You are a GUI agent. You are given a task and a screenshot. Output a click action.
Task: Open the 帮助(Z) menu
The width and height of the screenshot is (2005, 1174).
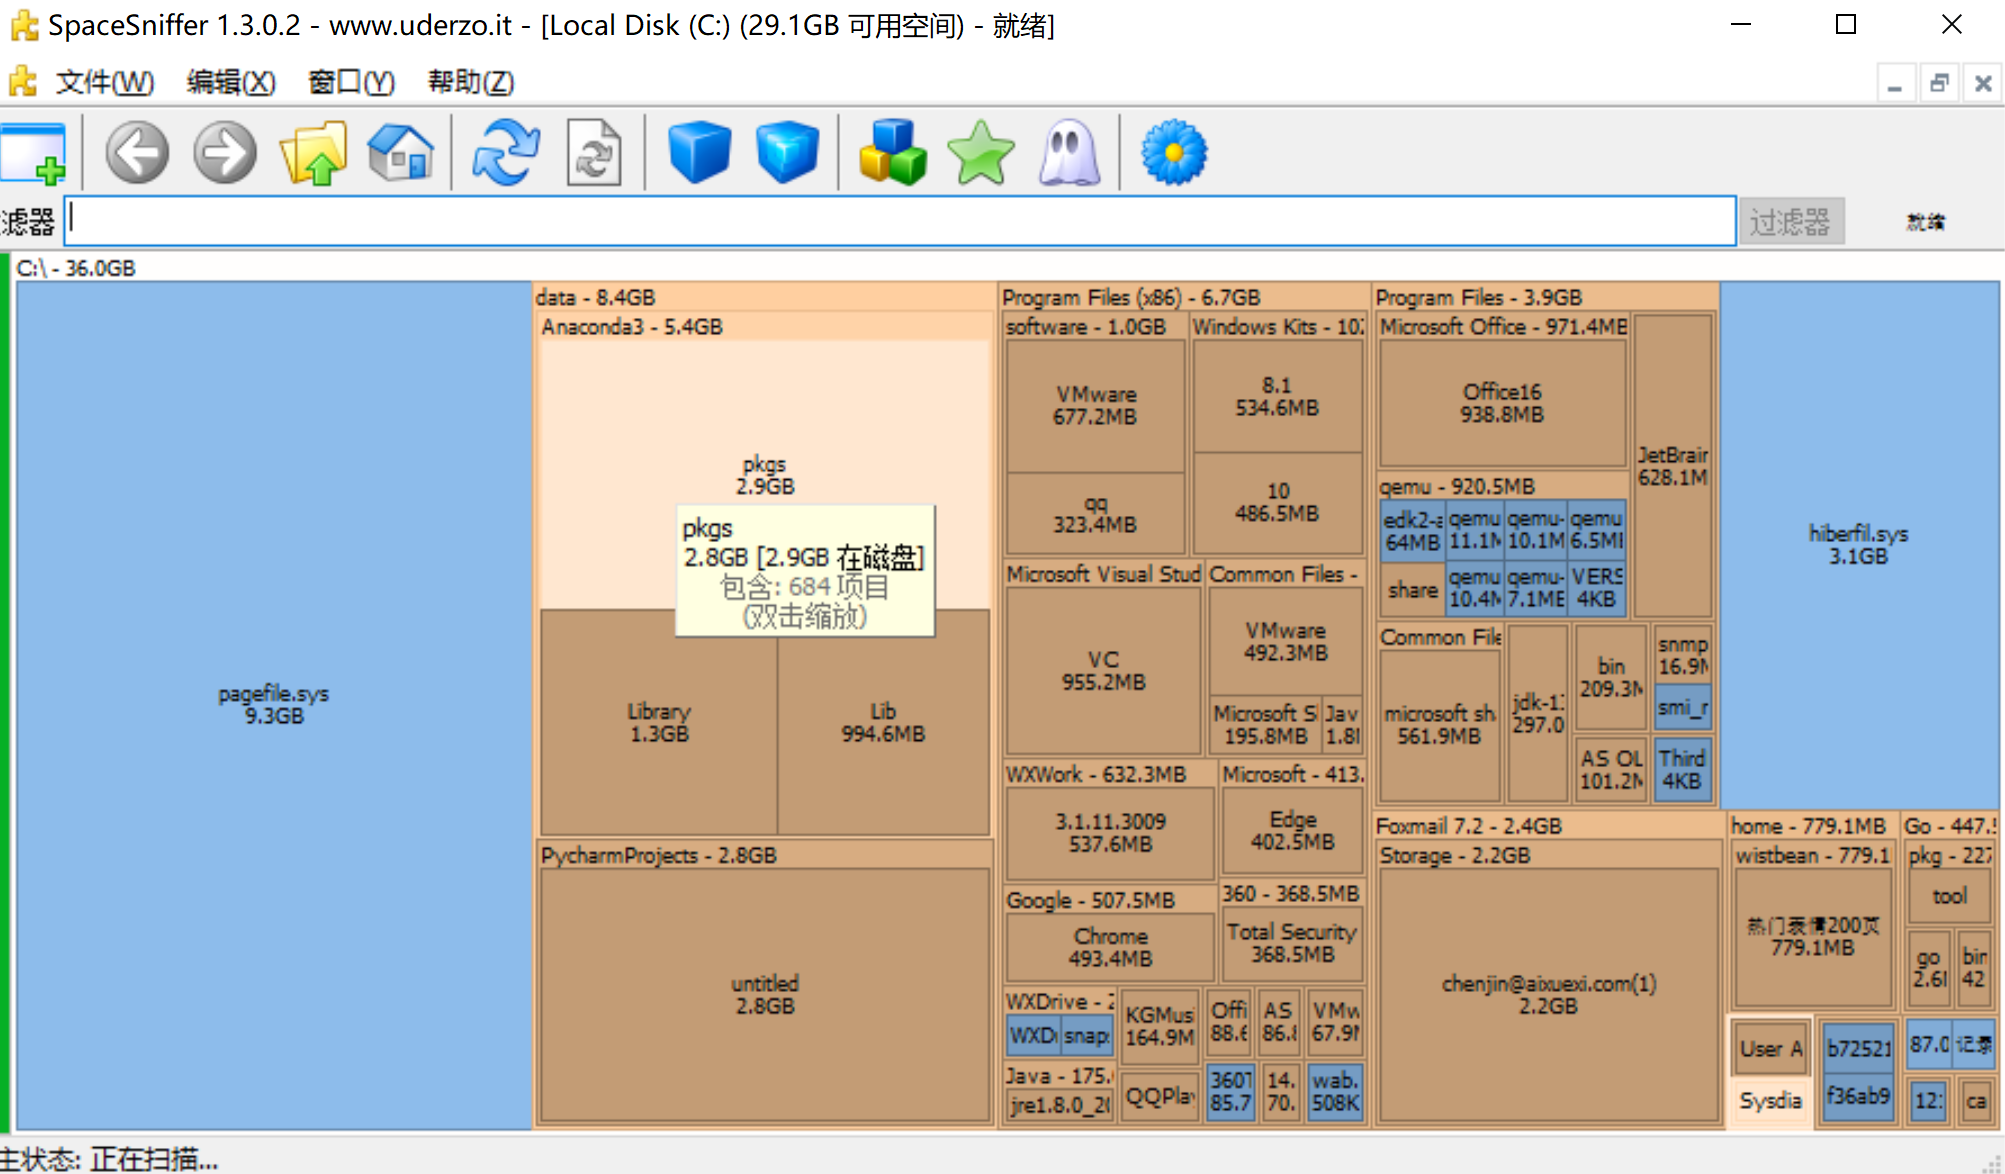point(471,82)
